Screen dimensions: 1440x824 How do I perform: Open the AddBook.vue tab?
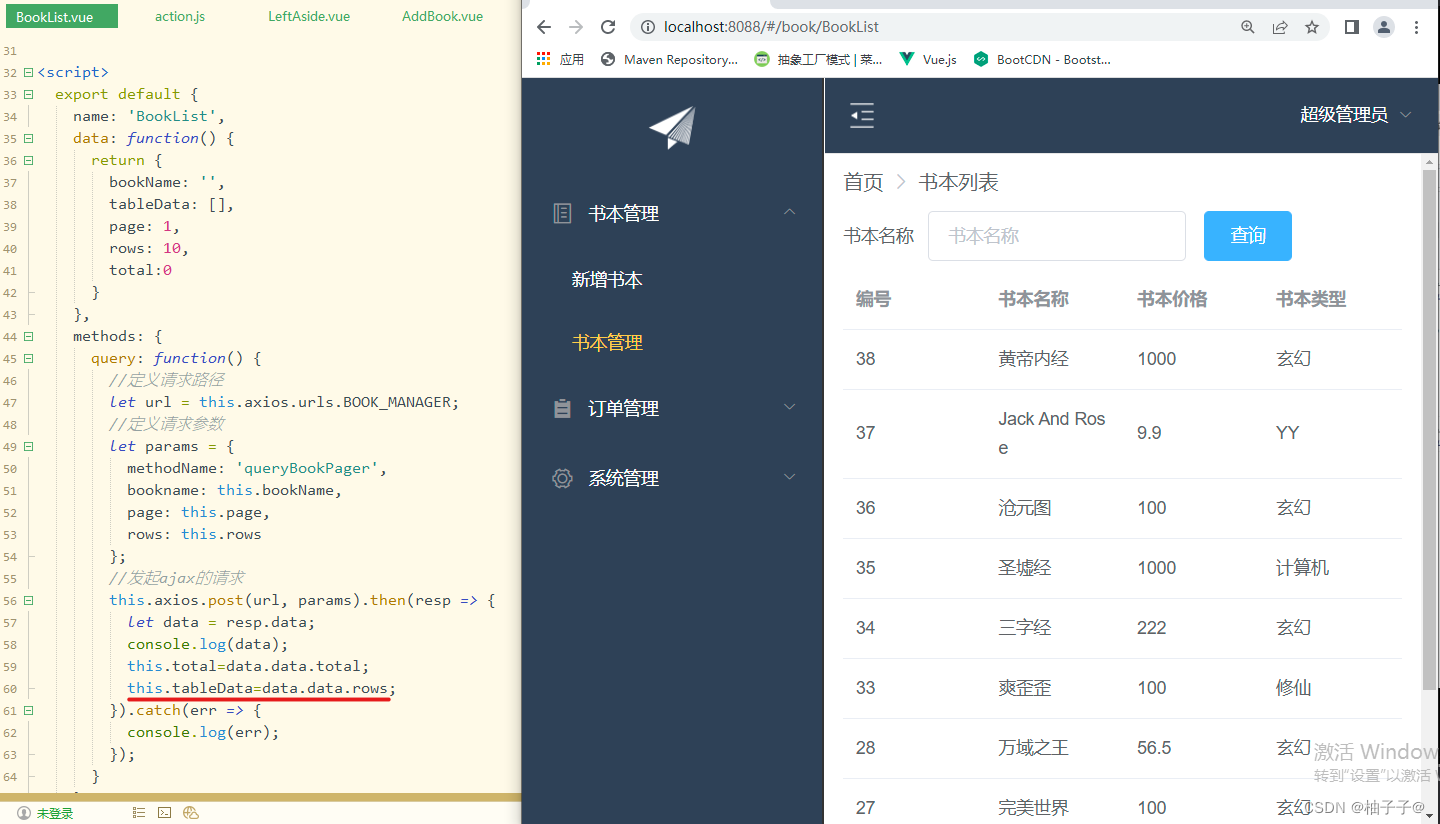(442, 16)
